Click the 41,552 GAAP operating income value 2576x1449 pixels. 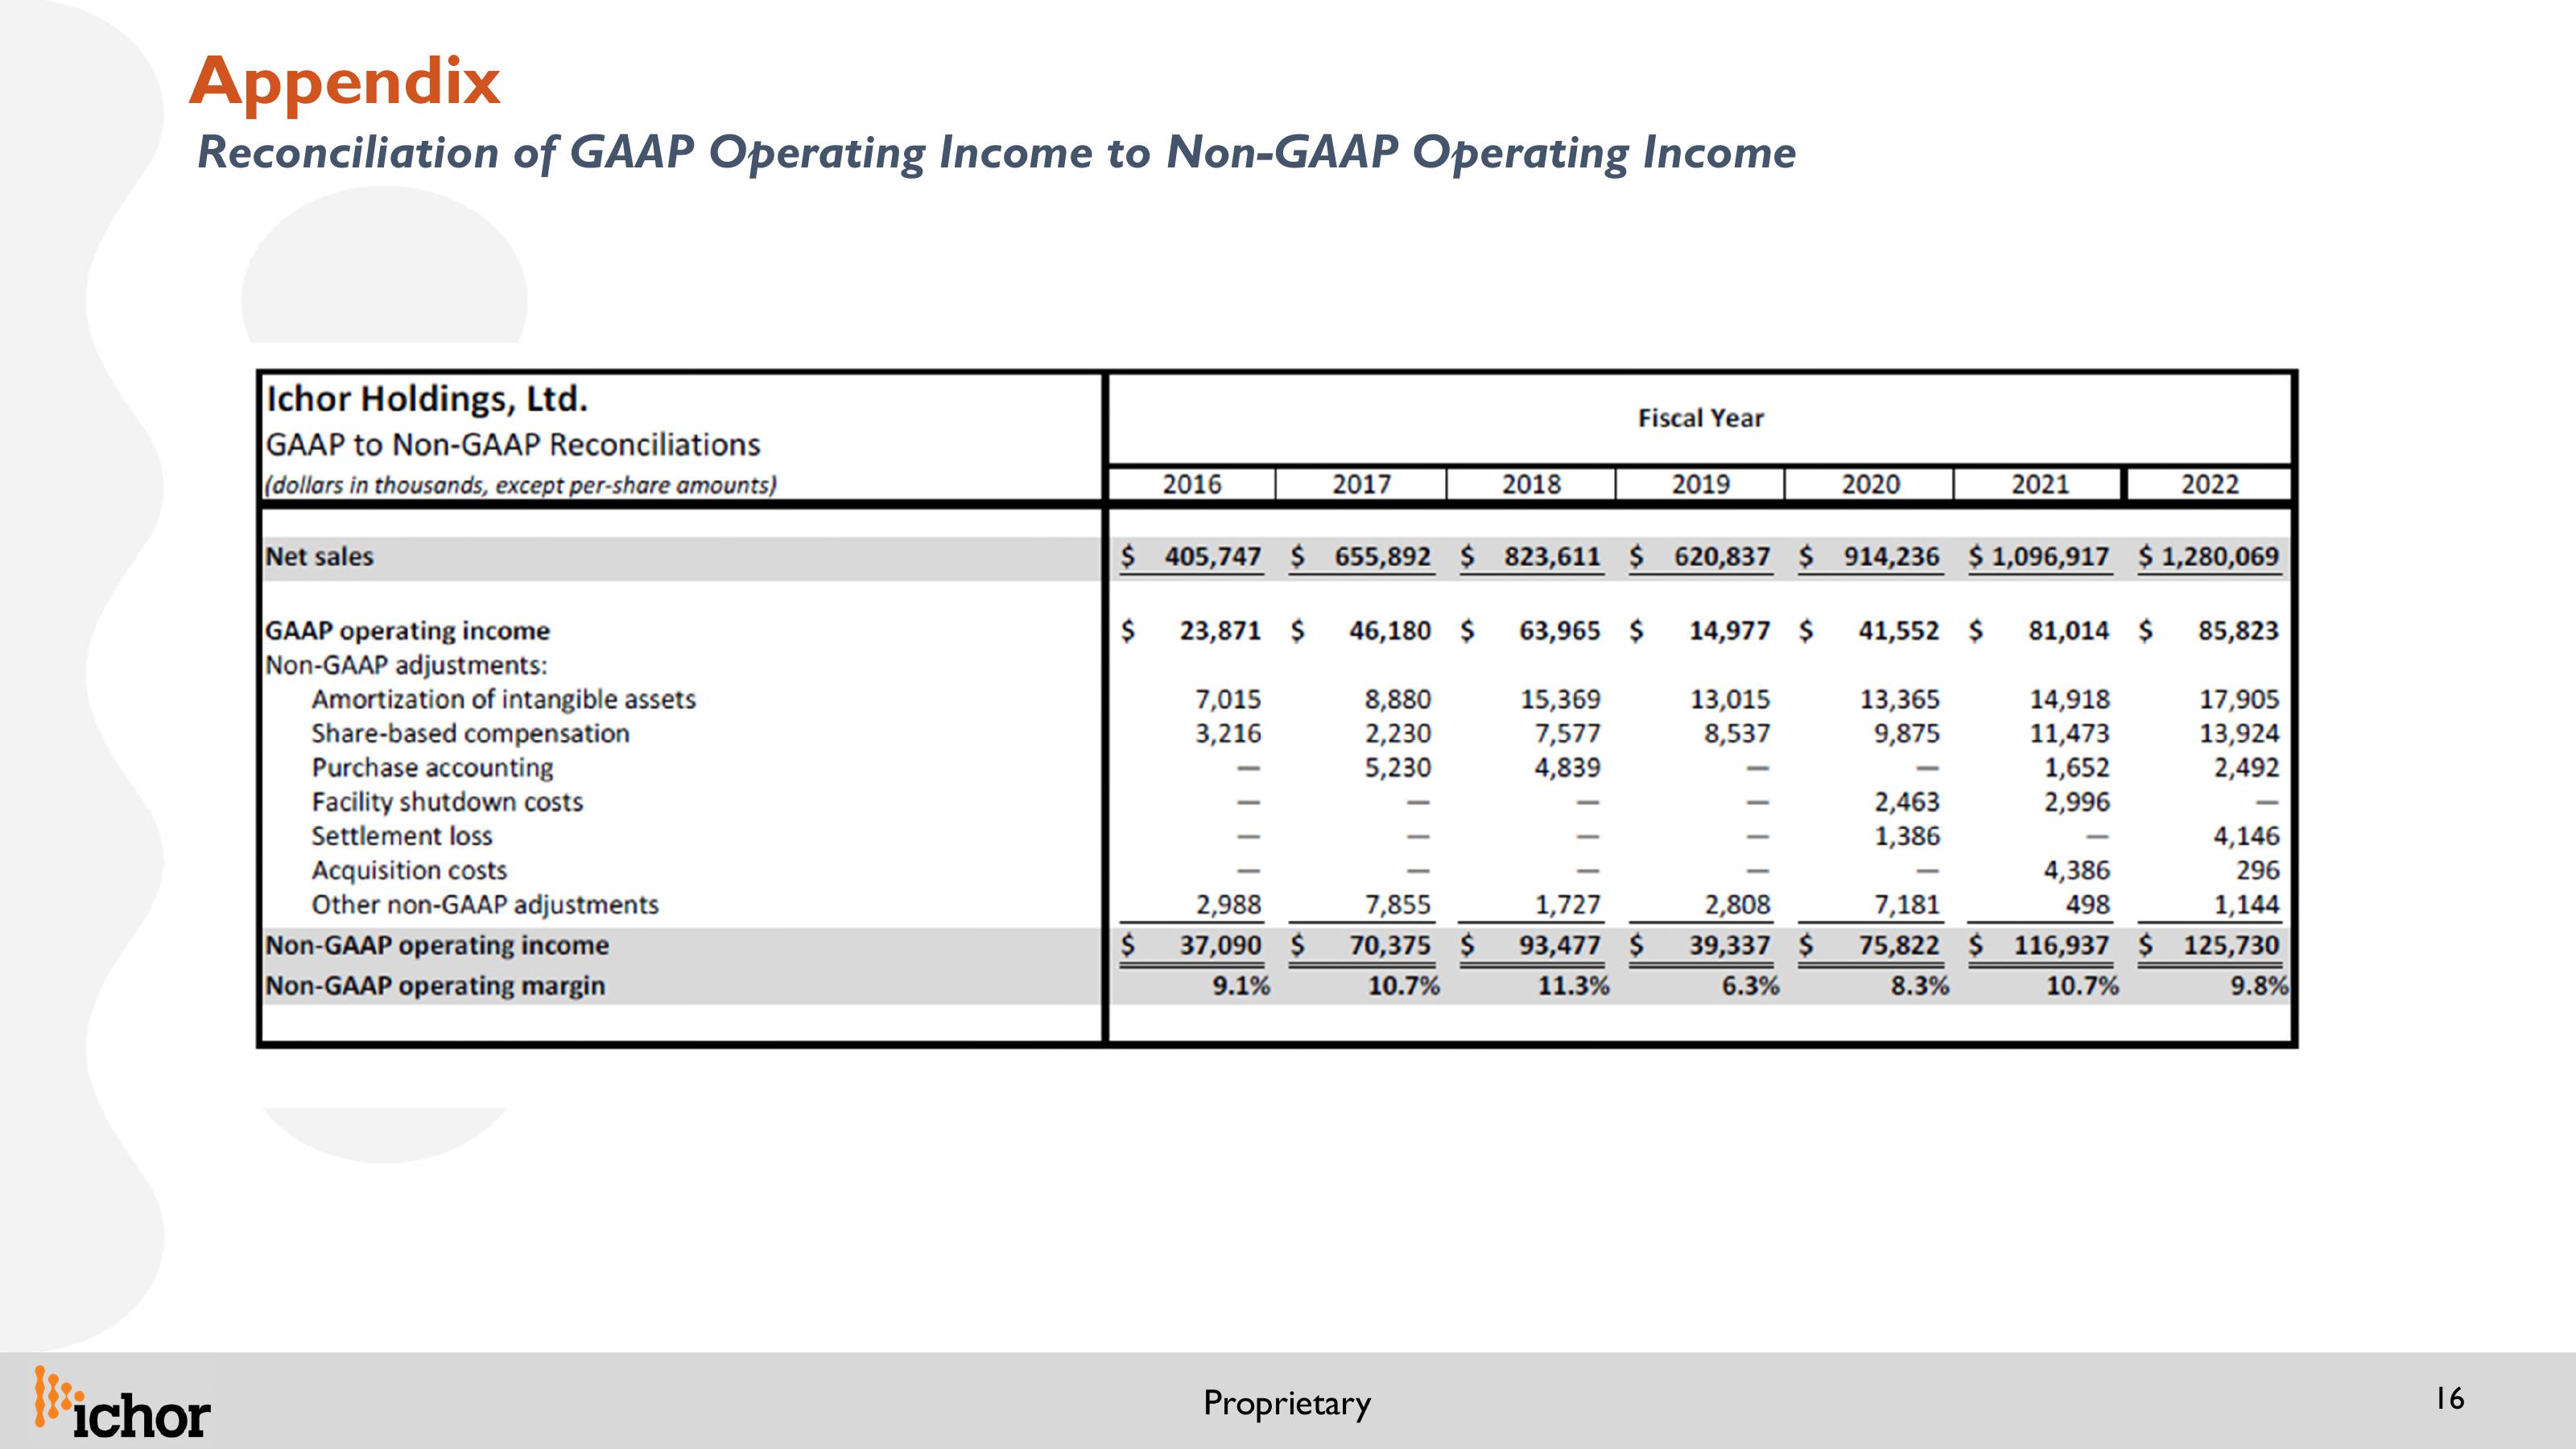click(x=1899, y=631)
